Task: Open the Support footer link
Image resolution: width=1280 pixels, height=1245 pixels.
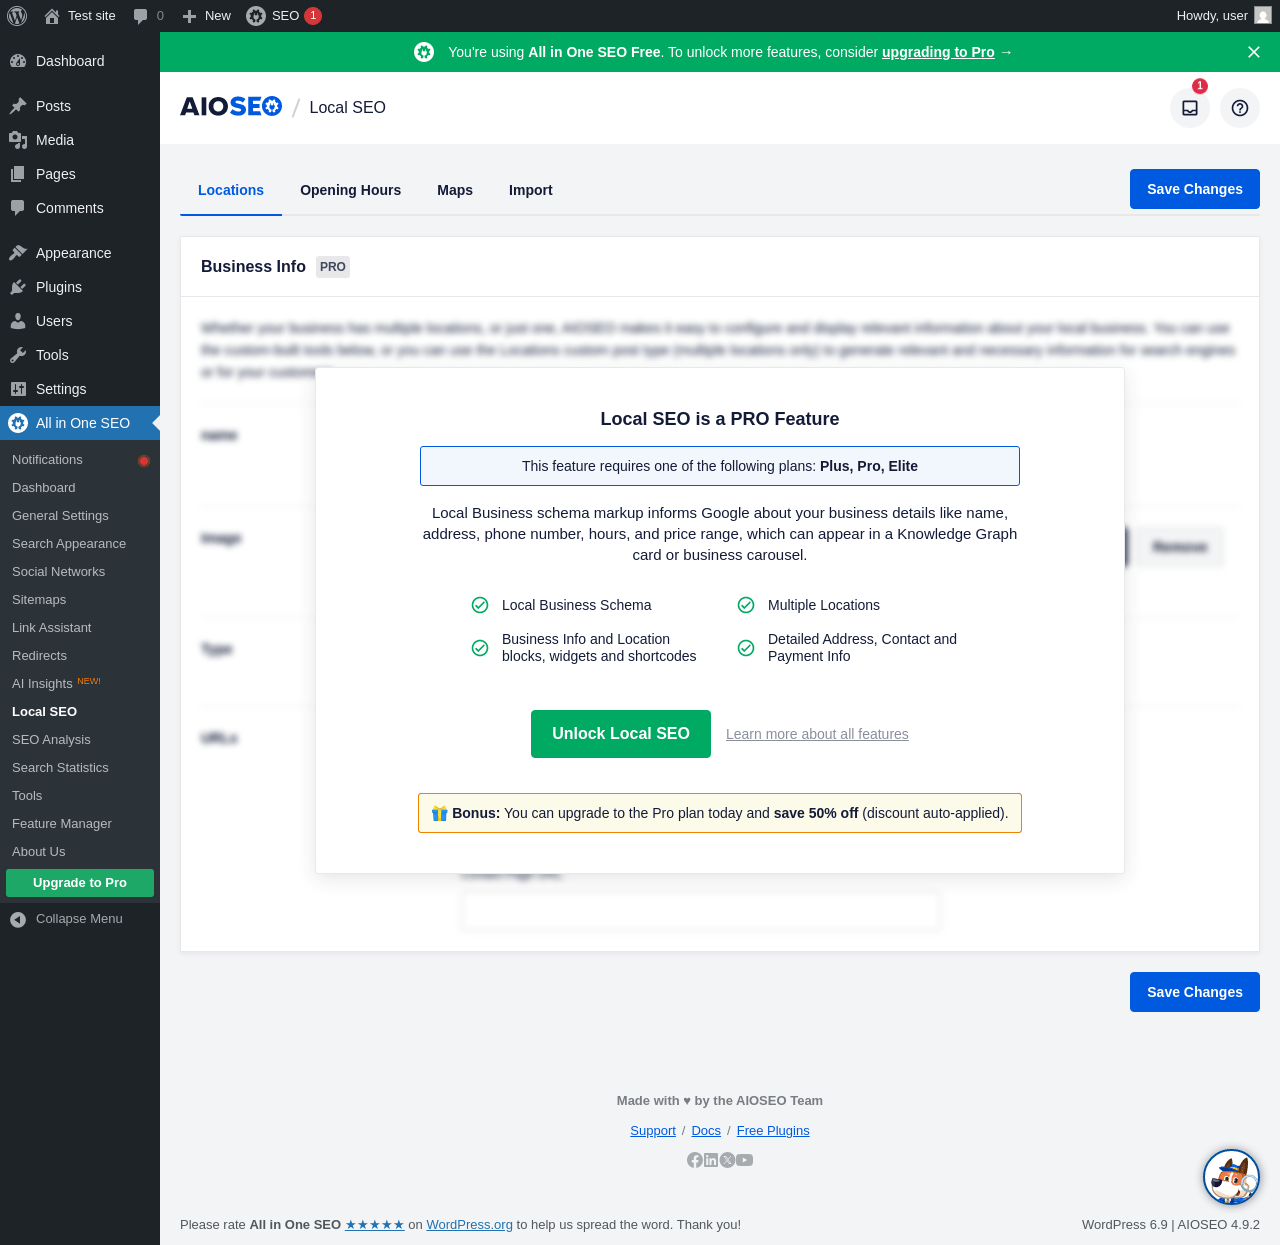Action: tap(653, 1131)
